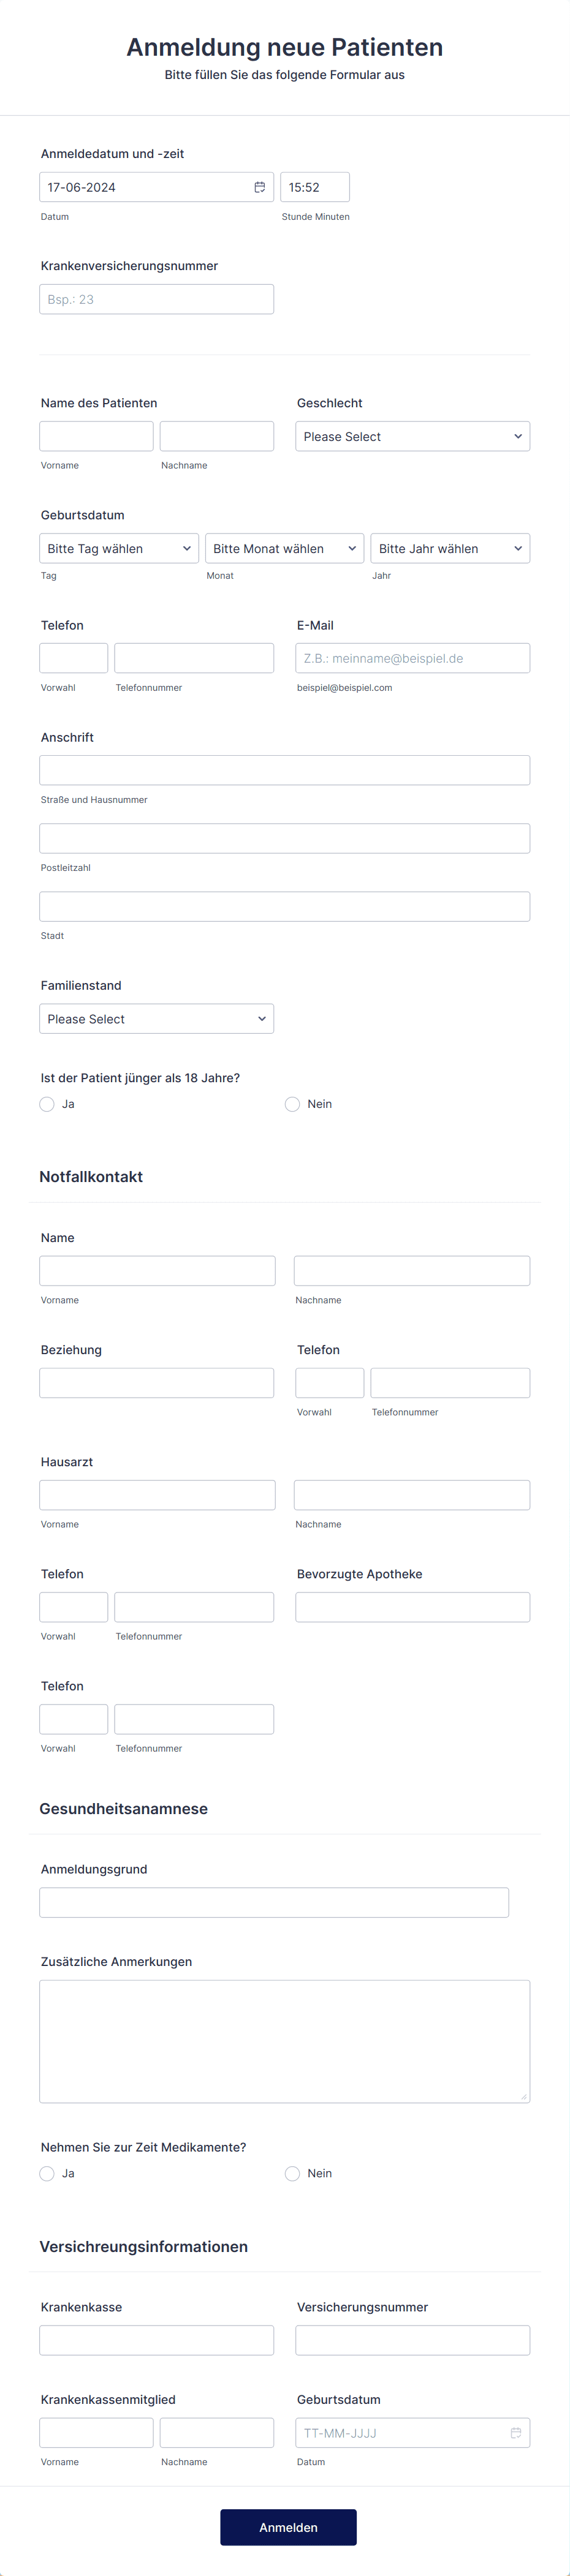Image resolution: width=570 pixels, height=2576 pixels.
Task: Select Nein for patient younger than 18
Action: [x=292, y=1104]
